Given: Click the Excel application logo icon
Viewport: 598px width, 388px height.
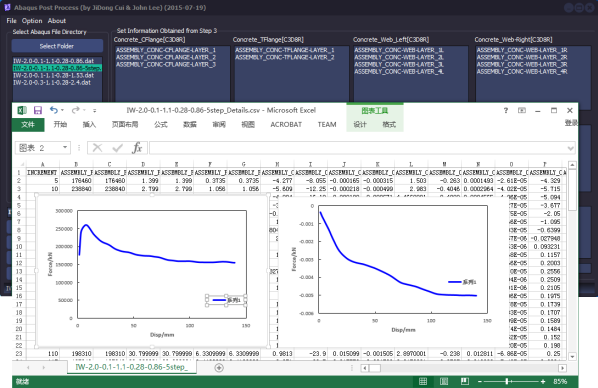Looking at the screenshot, I should coord(22,111).
